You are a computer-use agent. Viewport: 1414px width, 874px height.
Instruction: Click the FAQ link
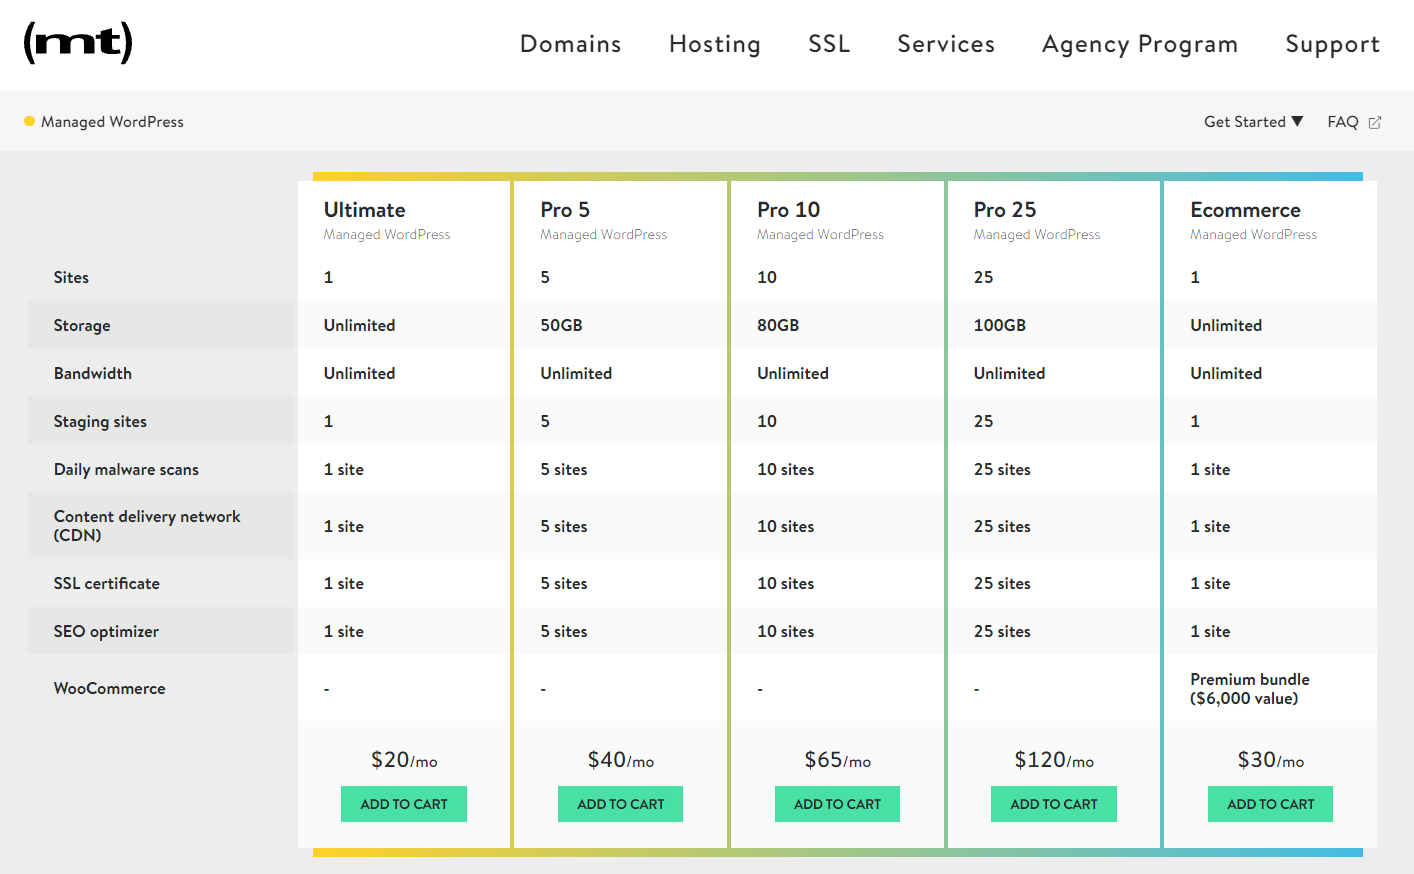pyautogui.click(x=1342, y=121)
